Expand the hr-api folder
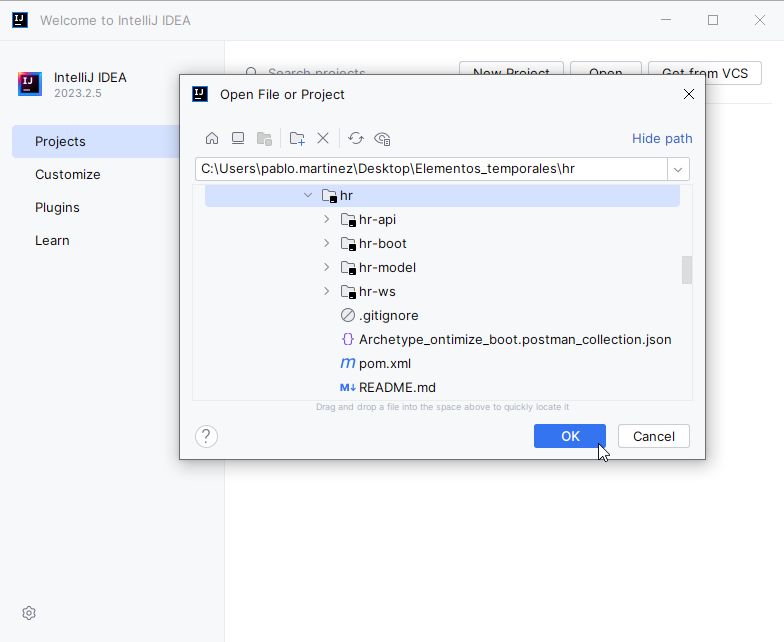784x642 pixels. point(326,219)
